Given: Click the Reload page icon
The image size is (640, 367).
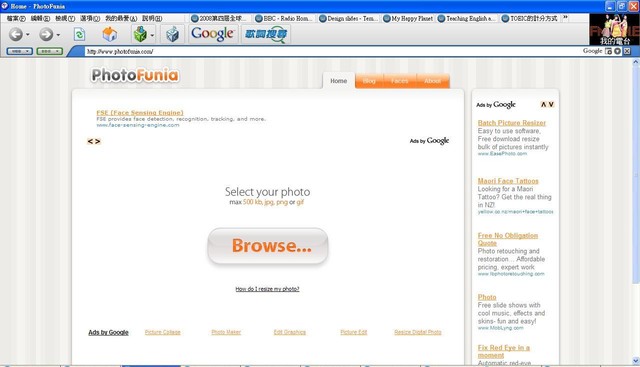Looking at the screenshot, I should coord(79,34).
